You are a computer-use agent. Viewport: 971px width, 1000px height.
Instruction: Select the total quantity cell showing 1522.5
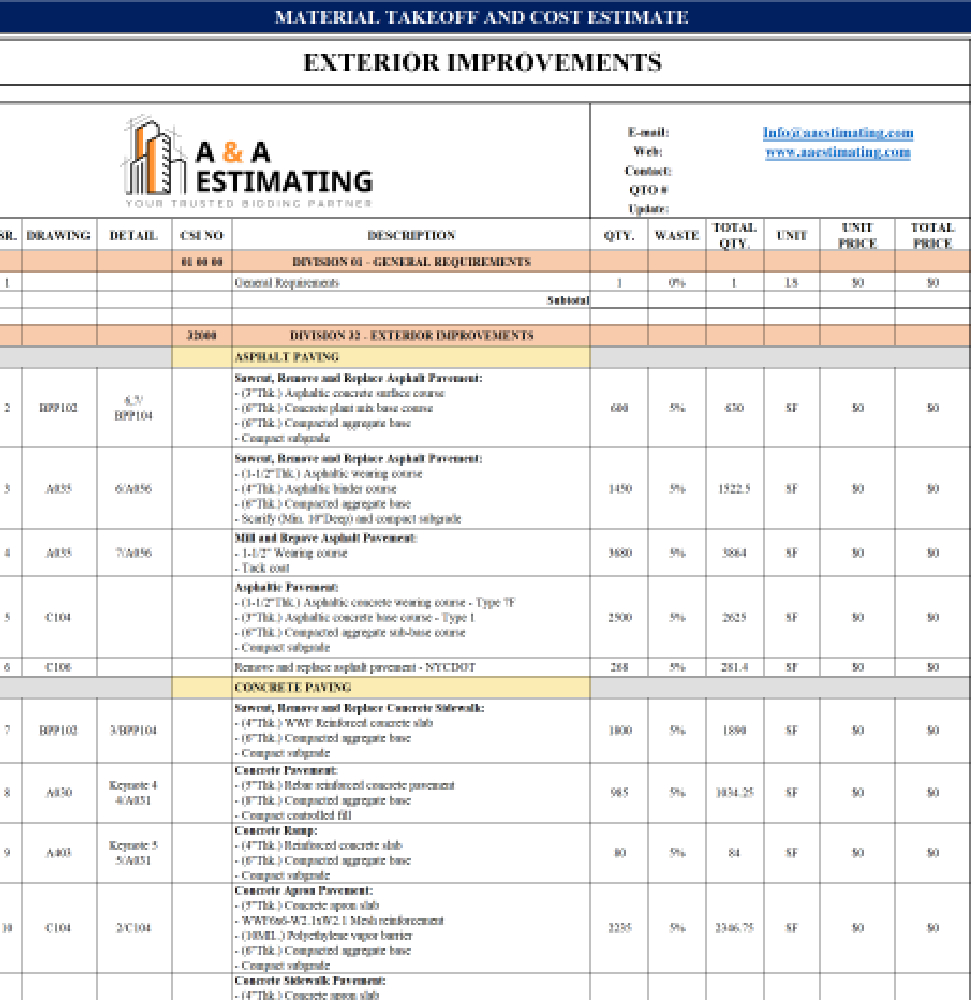click(734, 490)
